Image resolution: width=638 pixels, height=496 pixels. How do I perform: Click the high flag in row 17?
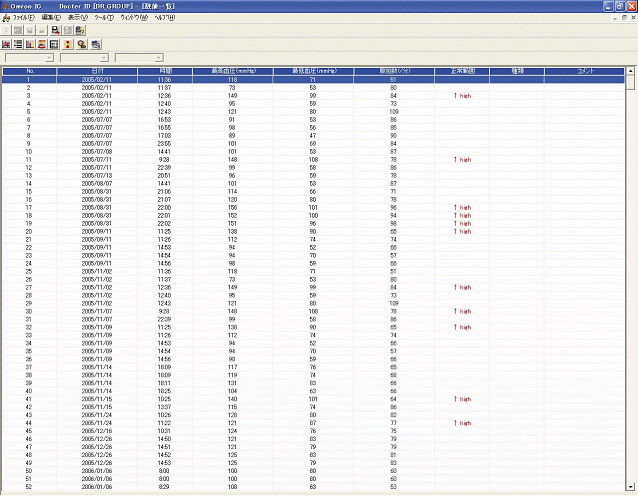(x=462, y=208)
